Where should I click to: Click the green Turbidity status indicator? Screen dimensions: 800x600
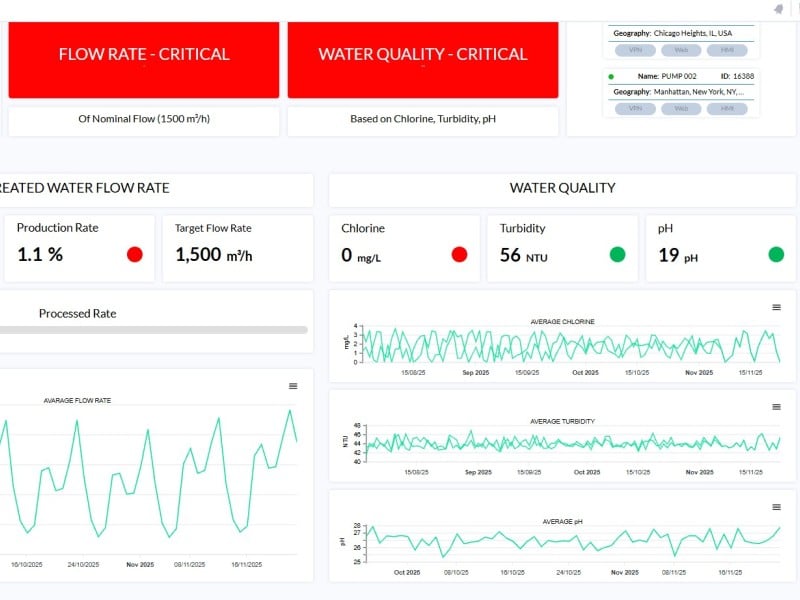[x=617, y=254]
